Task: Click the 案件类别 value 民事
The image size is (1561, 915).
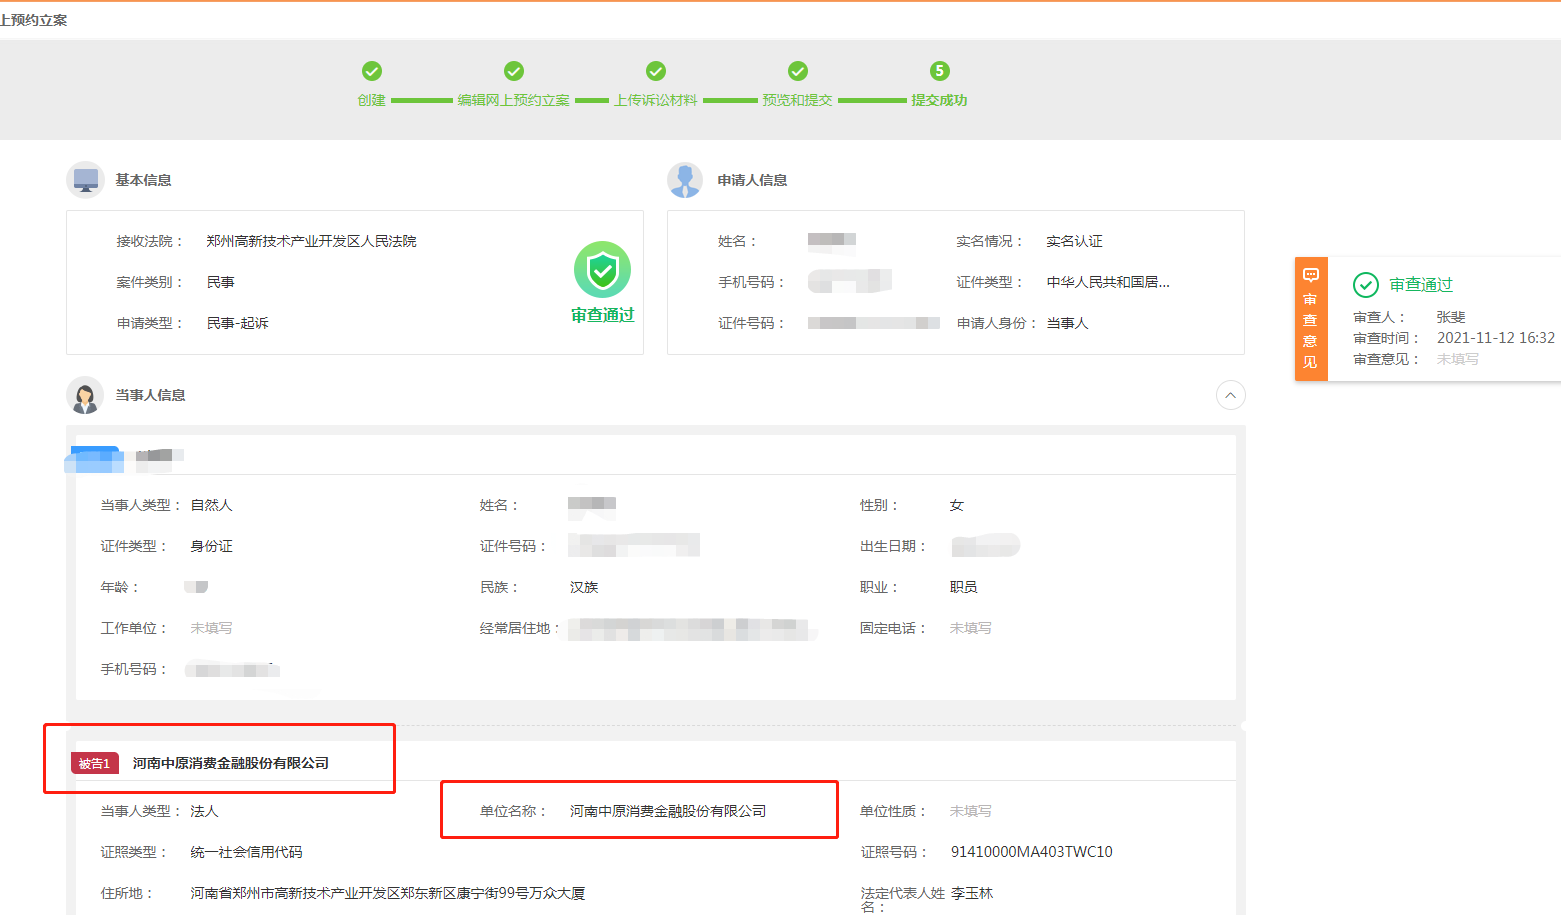Action: coord(220,282)
